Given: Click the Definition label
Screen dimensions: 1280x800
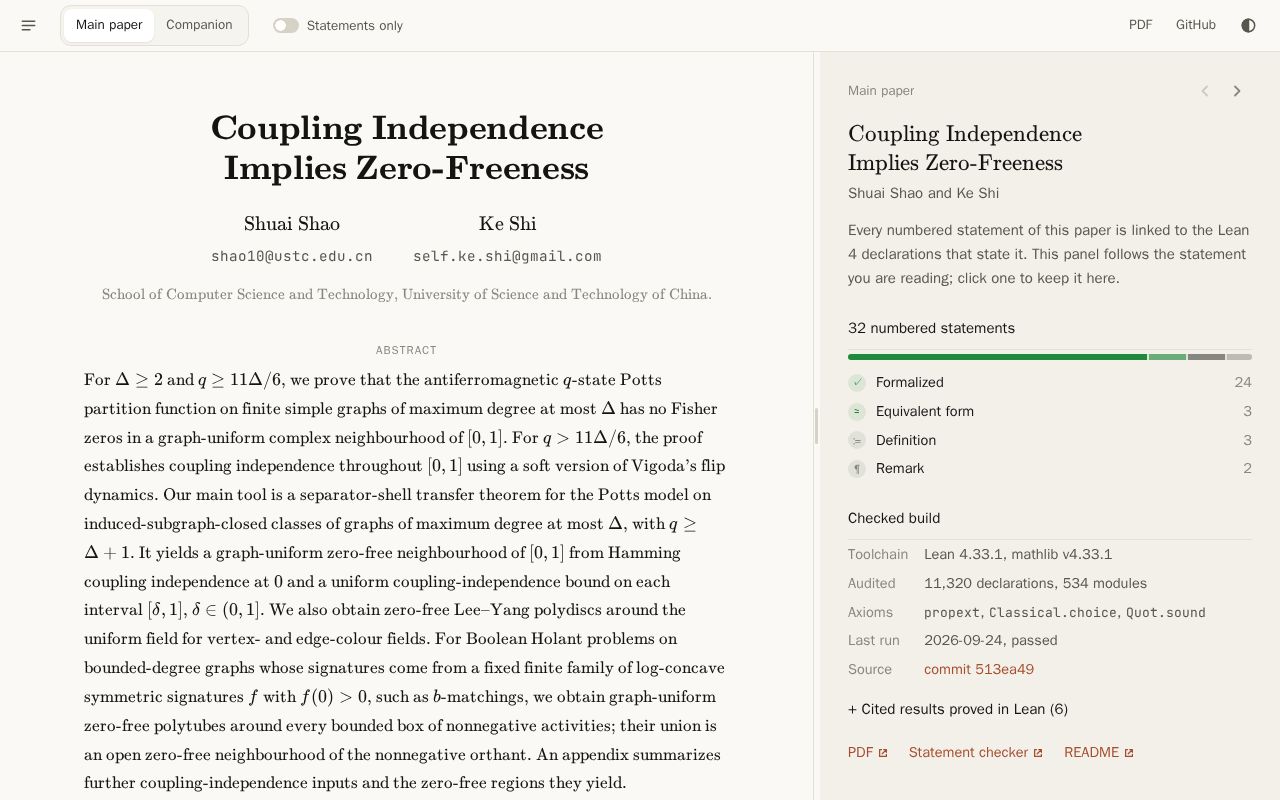Looking at the screenshot, I should (x=906, y=440).
